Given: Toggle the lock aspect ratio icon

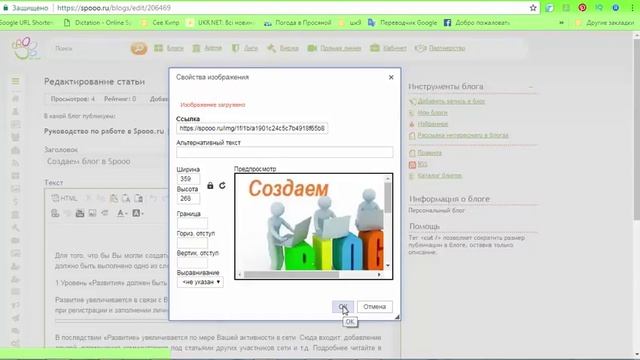Looking at the screenshot, I should 210,186.
